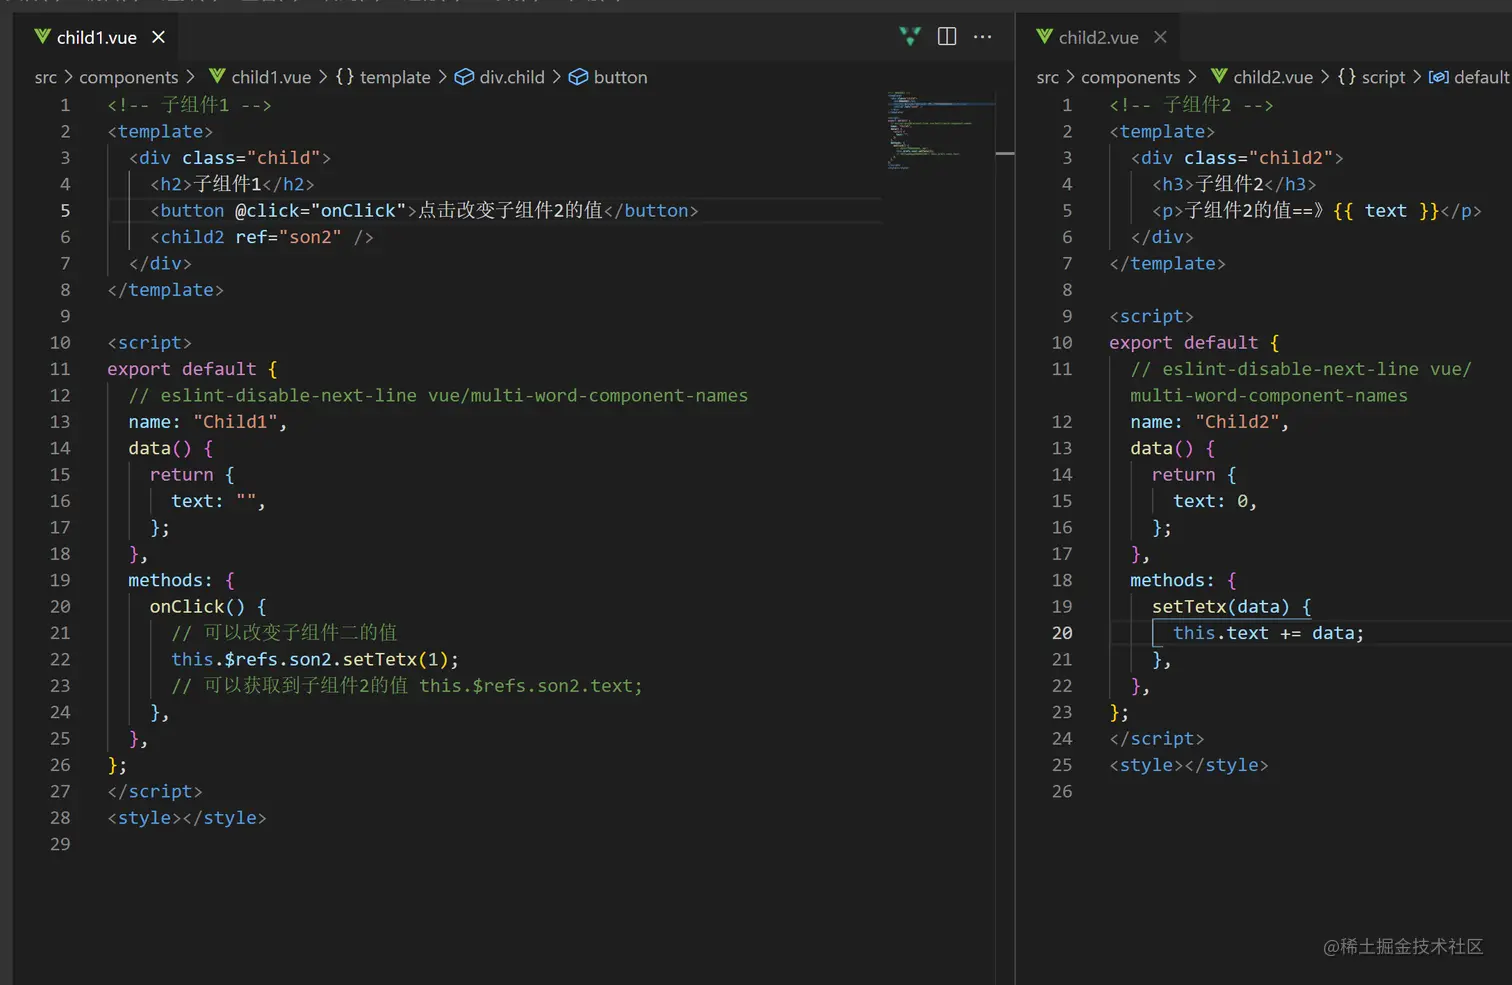Image resolution: width=1512 pixels, height=985 pixels.
Task: Select the button breadcrumb symbol
Action: 608,77
